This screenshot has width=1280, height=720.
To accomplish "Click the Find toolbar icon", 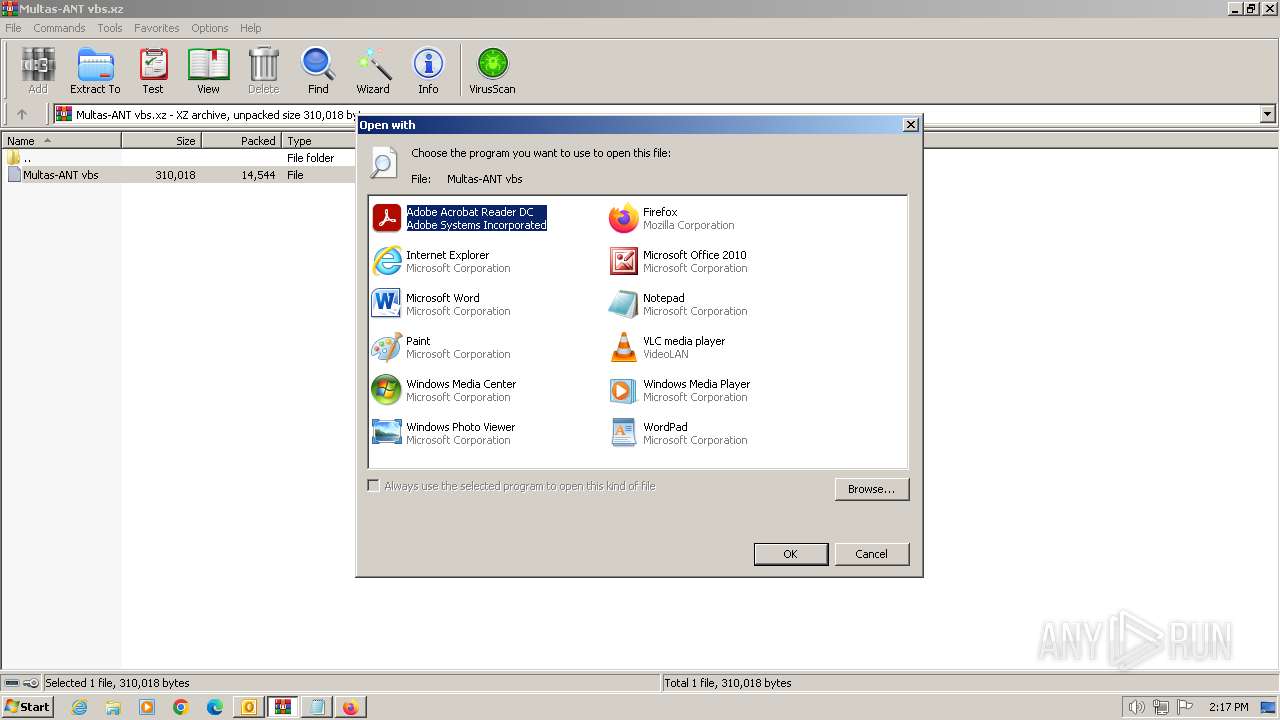I will pyautogui.click(x=318, y=71).
